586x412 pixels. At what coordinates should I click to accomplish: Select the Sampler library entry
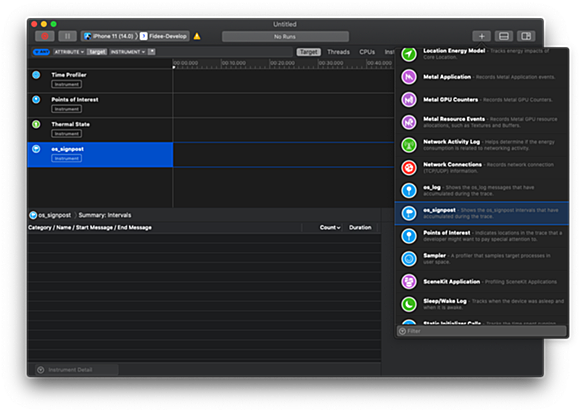pyautogui.click(x=482, y=259)
